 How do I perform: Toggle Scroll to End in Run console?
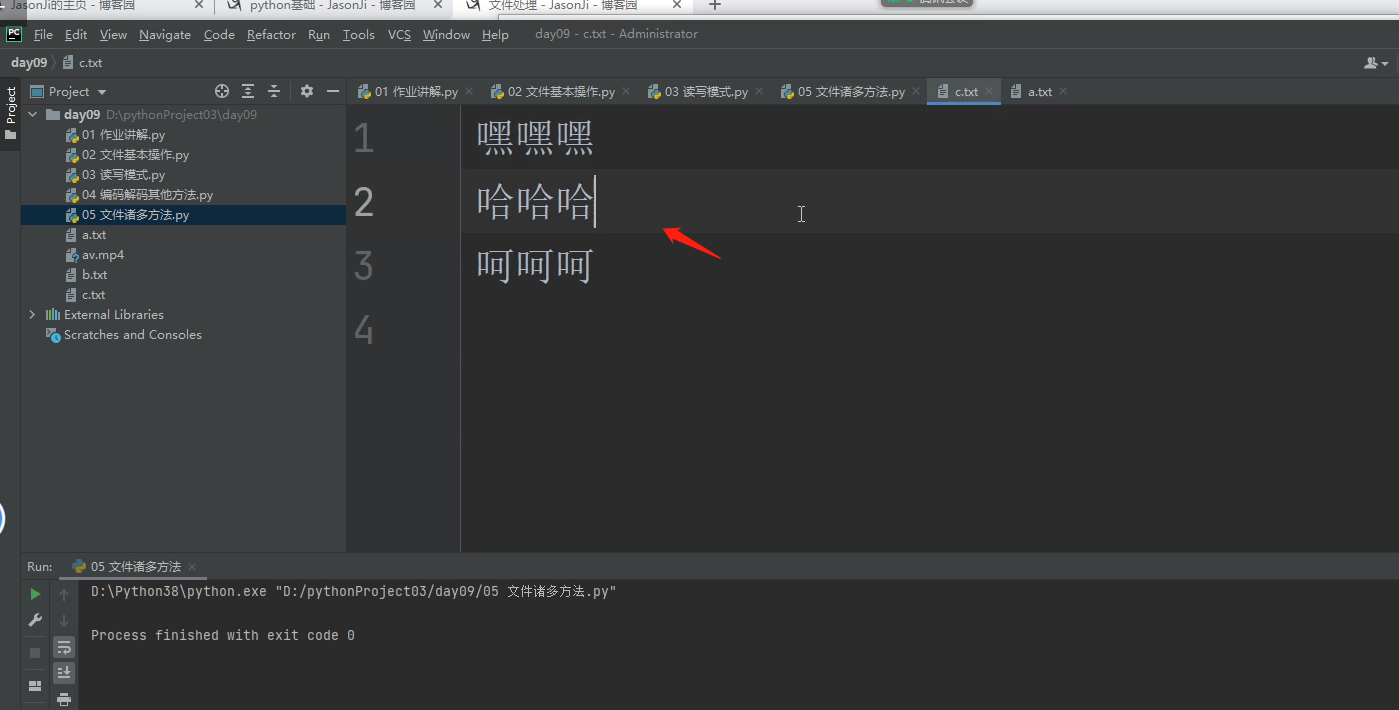pyautogui.click(x=64, y=672)
